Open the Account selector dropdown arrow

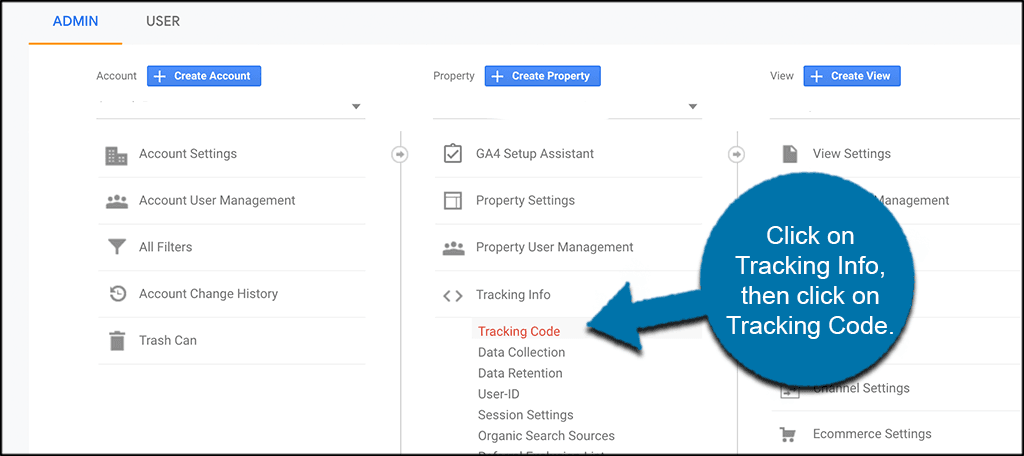356,107
